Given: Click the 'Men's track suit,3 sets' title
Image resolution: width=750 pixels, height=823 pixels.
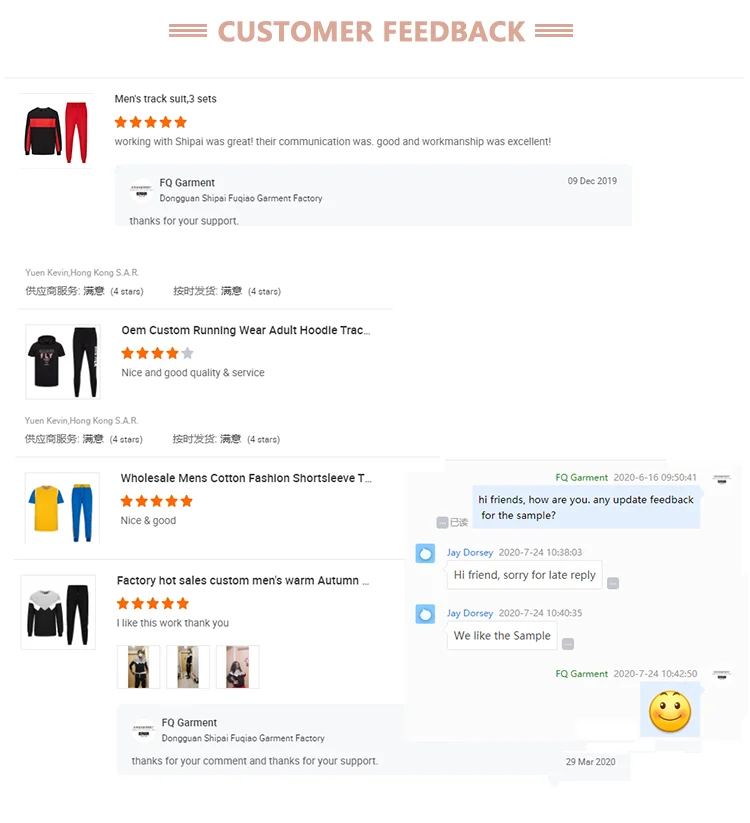Looking at the screenshot, I should point(165,99).
